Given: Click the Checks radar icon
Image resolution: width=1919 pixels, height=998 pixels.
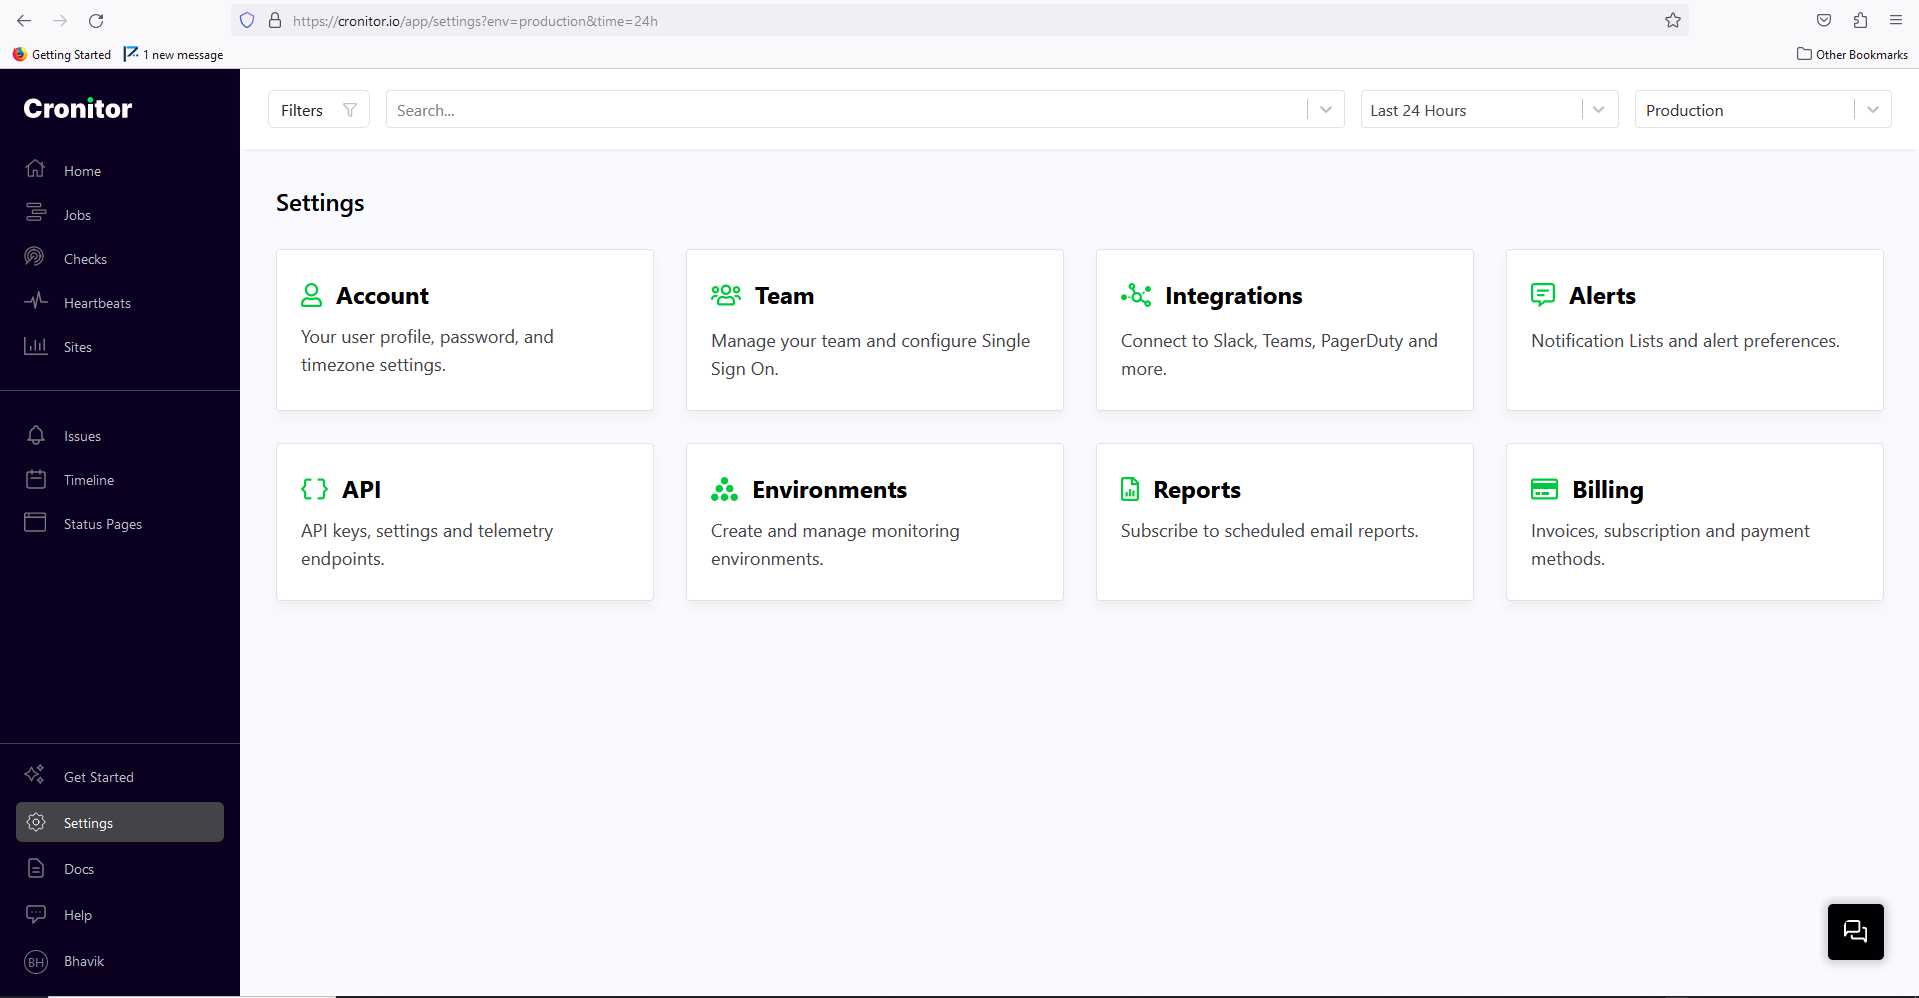Looking at the screenshot, I should (x=35, y=258).
